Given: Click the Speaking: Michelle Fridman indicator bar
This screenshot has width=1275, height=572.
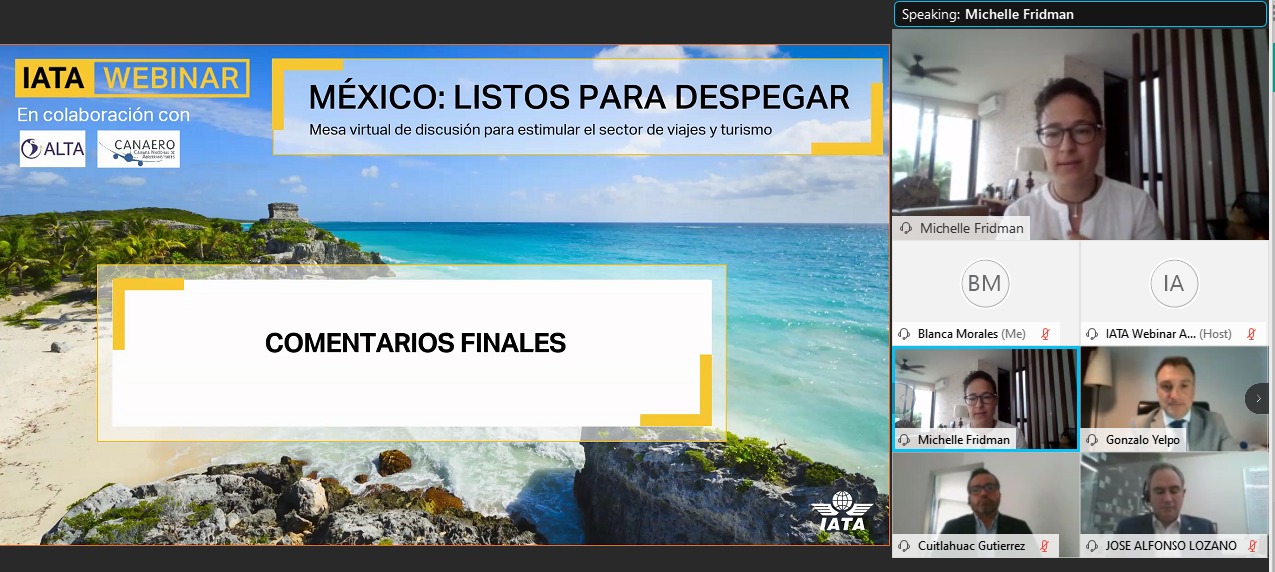Looking at the screenshot, I should [x=1081, y=15].
